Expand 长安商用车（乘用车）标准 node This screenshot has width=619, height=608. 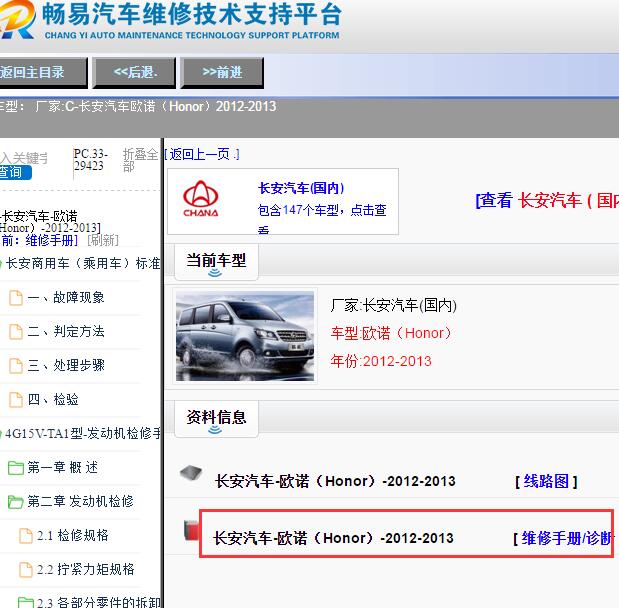83,263
